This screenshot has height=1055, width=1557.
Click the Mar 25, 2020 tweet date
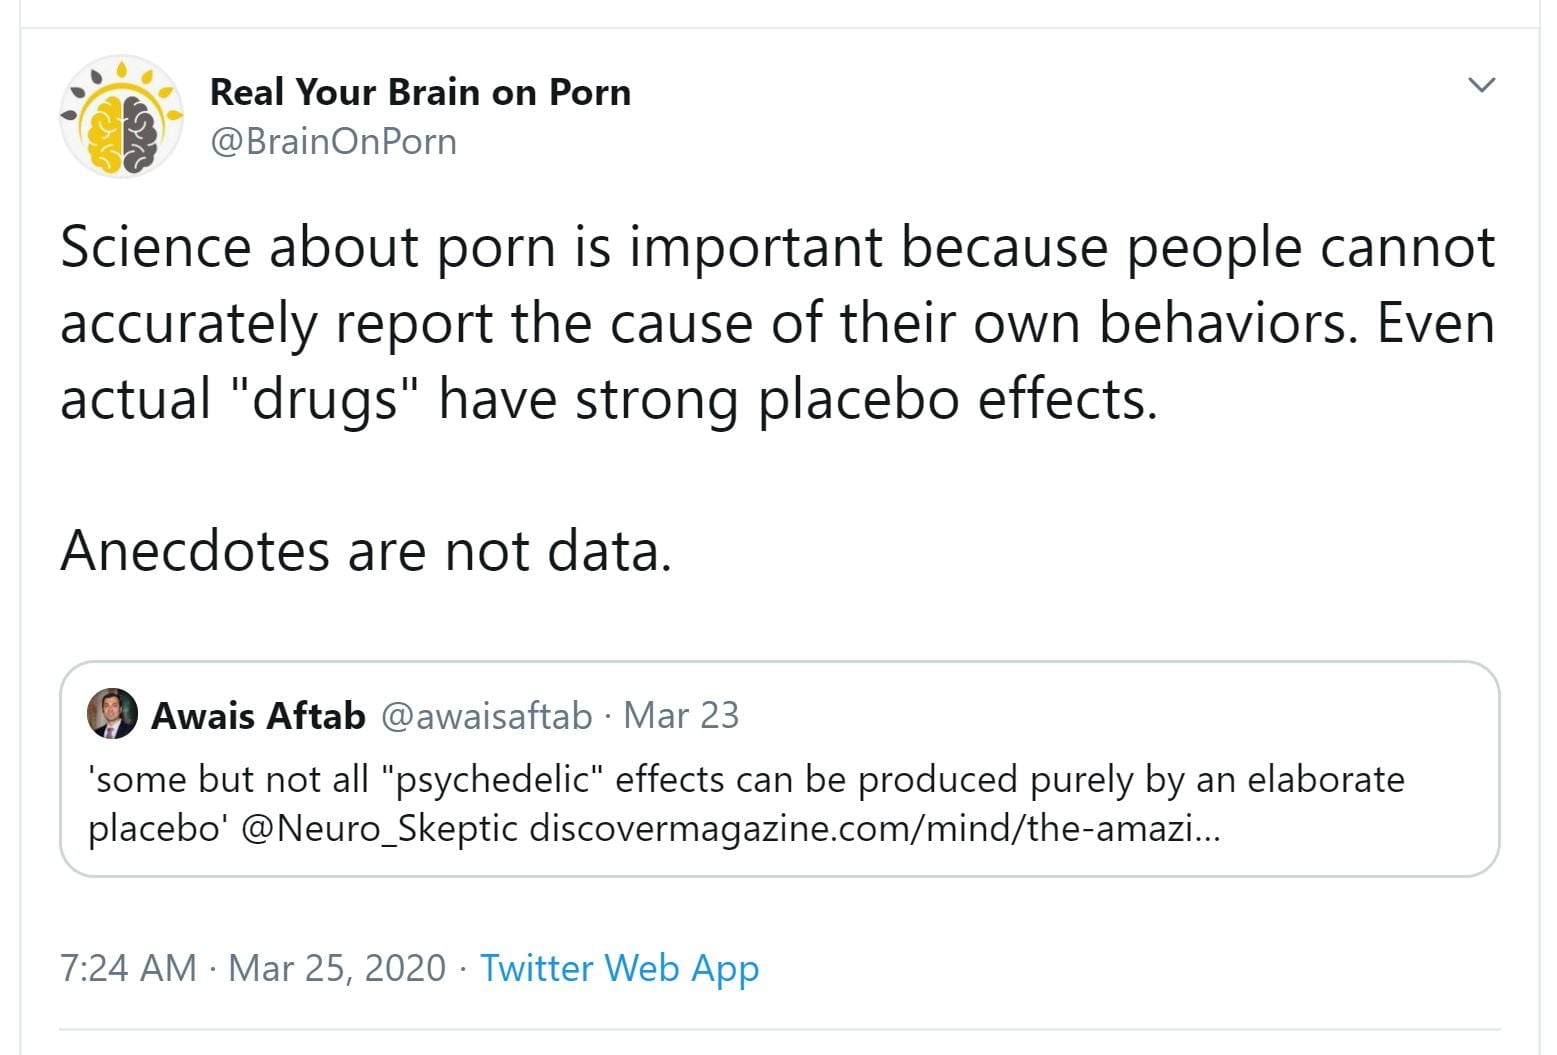click(337, 968)
